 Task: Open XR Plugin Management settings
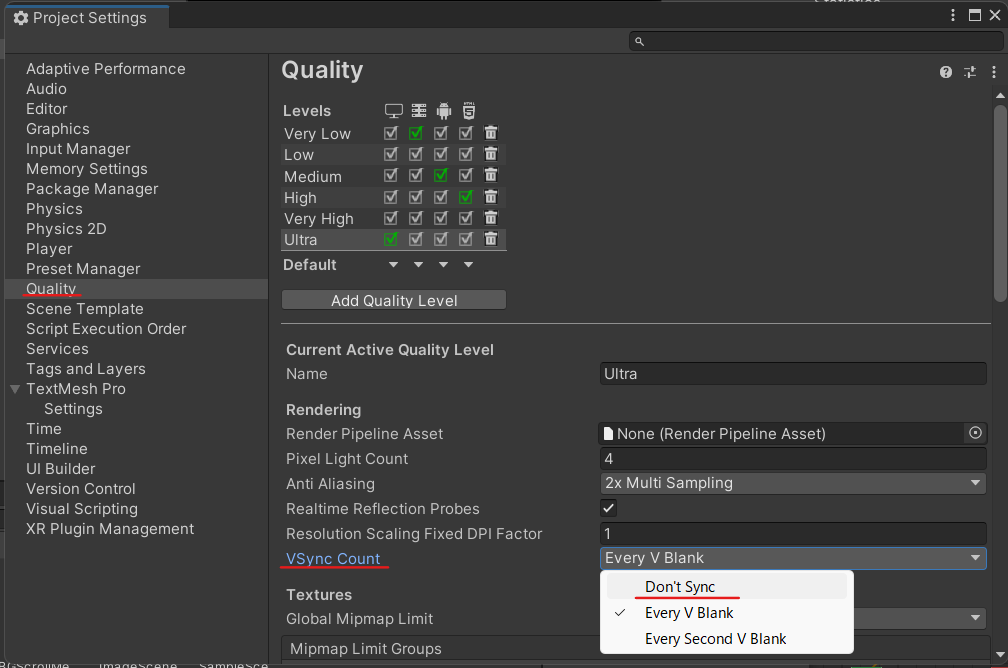pyautogui.click(x=110, y=528)
